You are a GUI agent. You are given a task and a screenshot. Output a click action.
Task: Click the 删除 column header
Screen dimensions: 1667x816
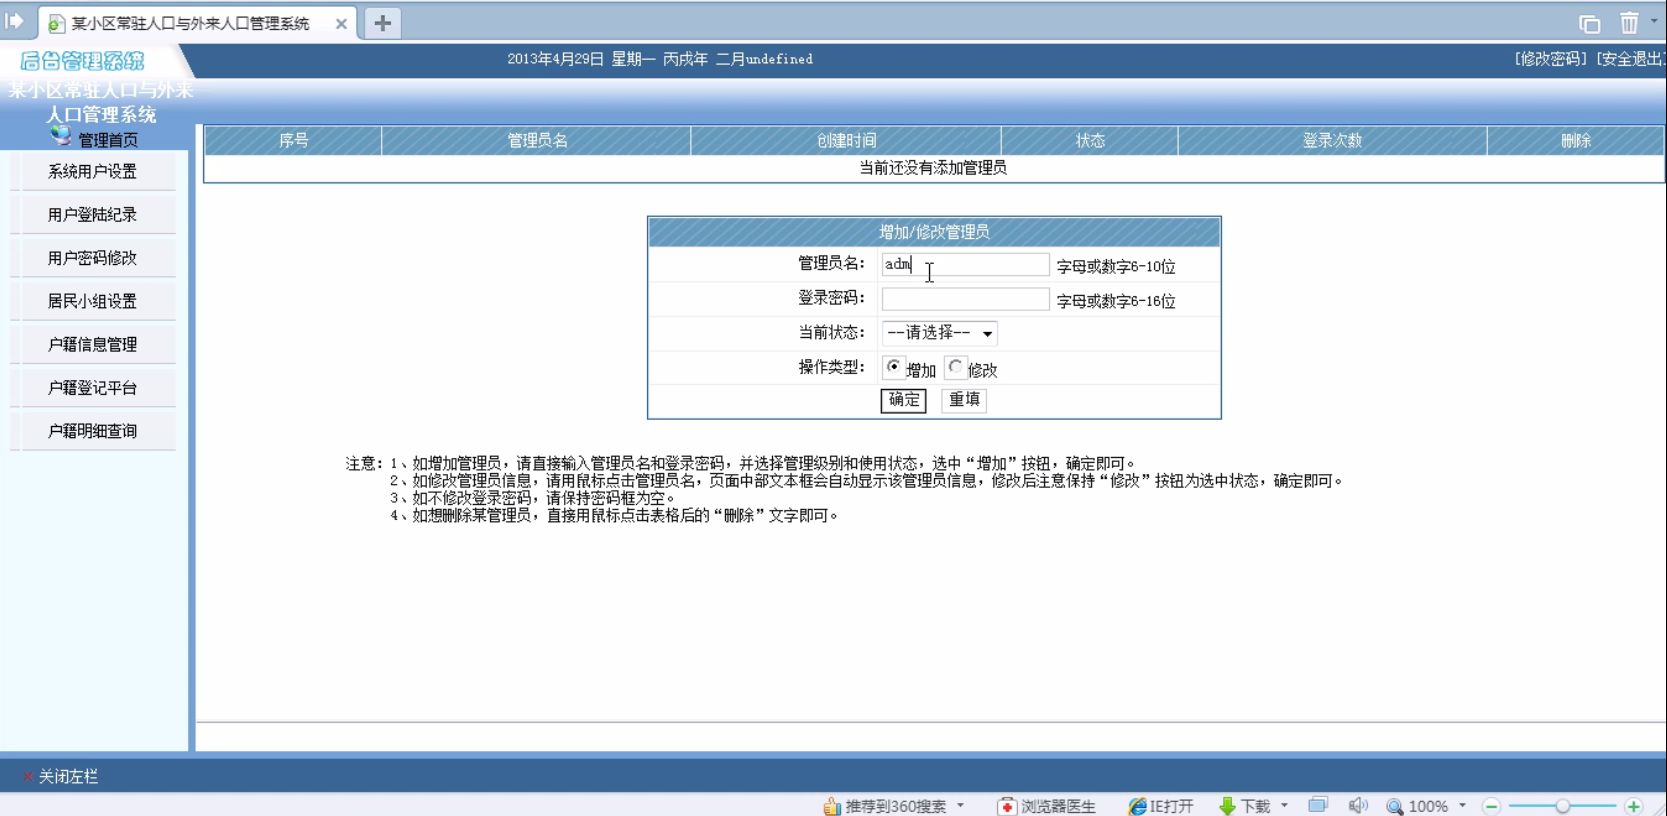point(1576,141)
